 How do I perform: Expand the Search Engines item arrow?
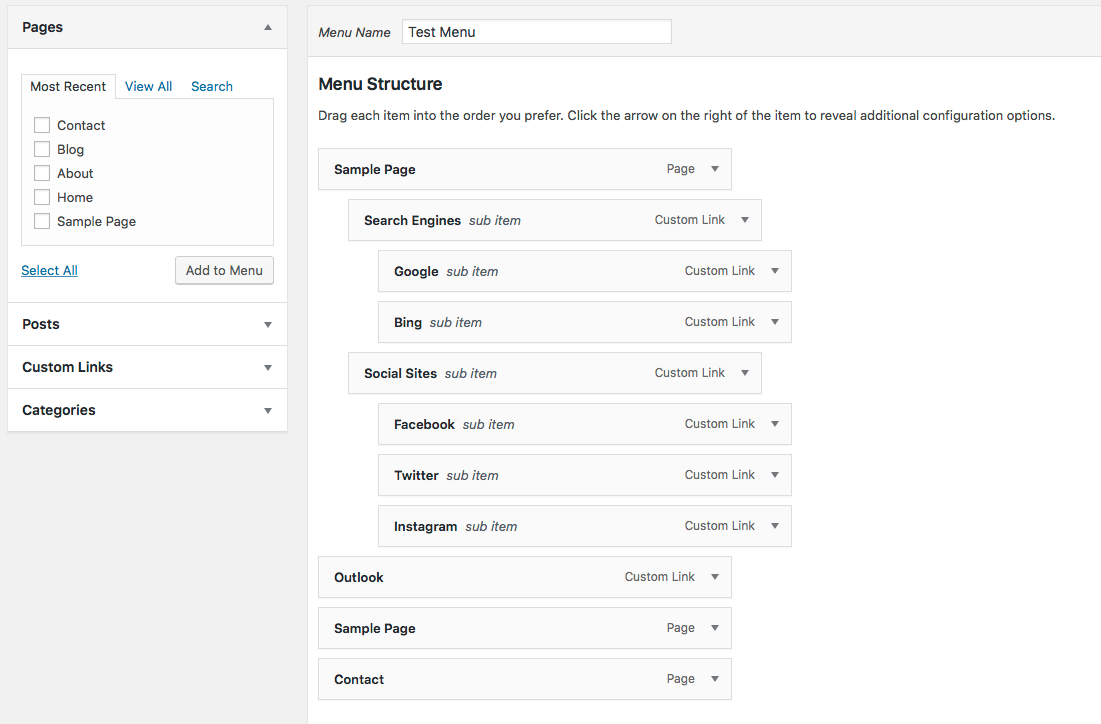click(745, 220)
